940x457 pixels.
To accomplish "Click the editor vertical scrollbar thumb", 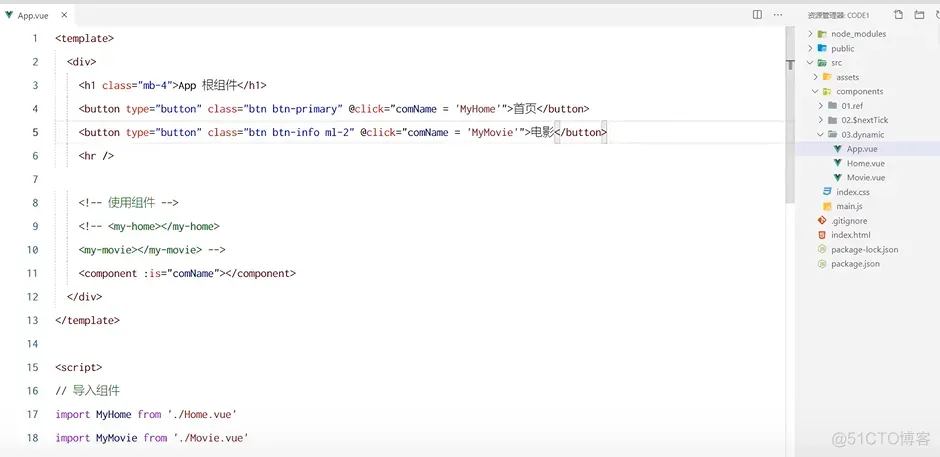I will [790, 114].
